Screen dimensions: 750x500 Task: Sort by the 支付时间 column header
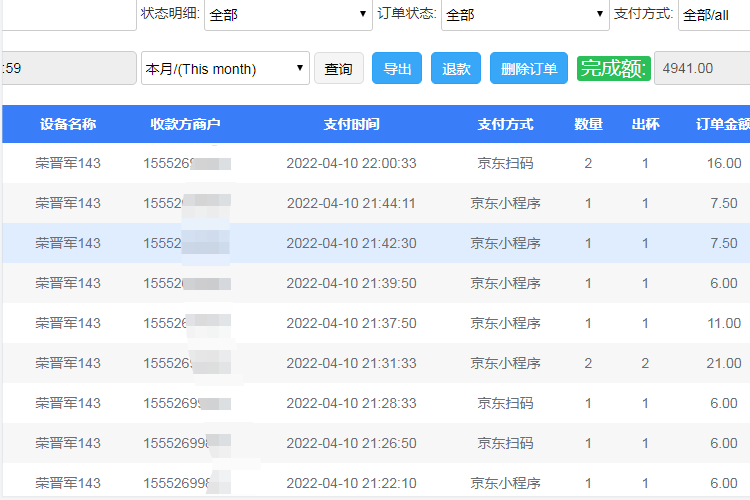[x=351, y=124]
